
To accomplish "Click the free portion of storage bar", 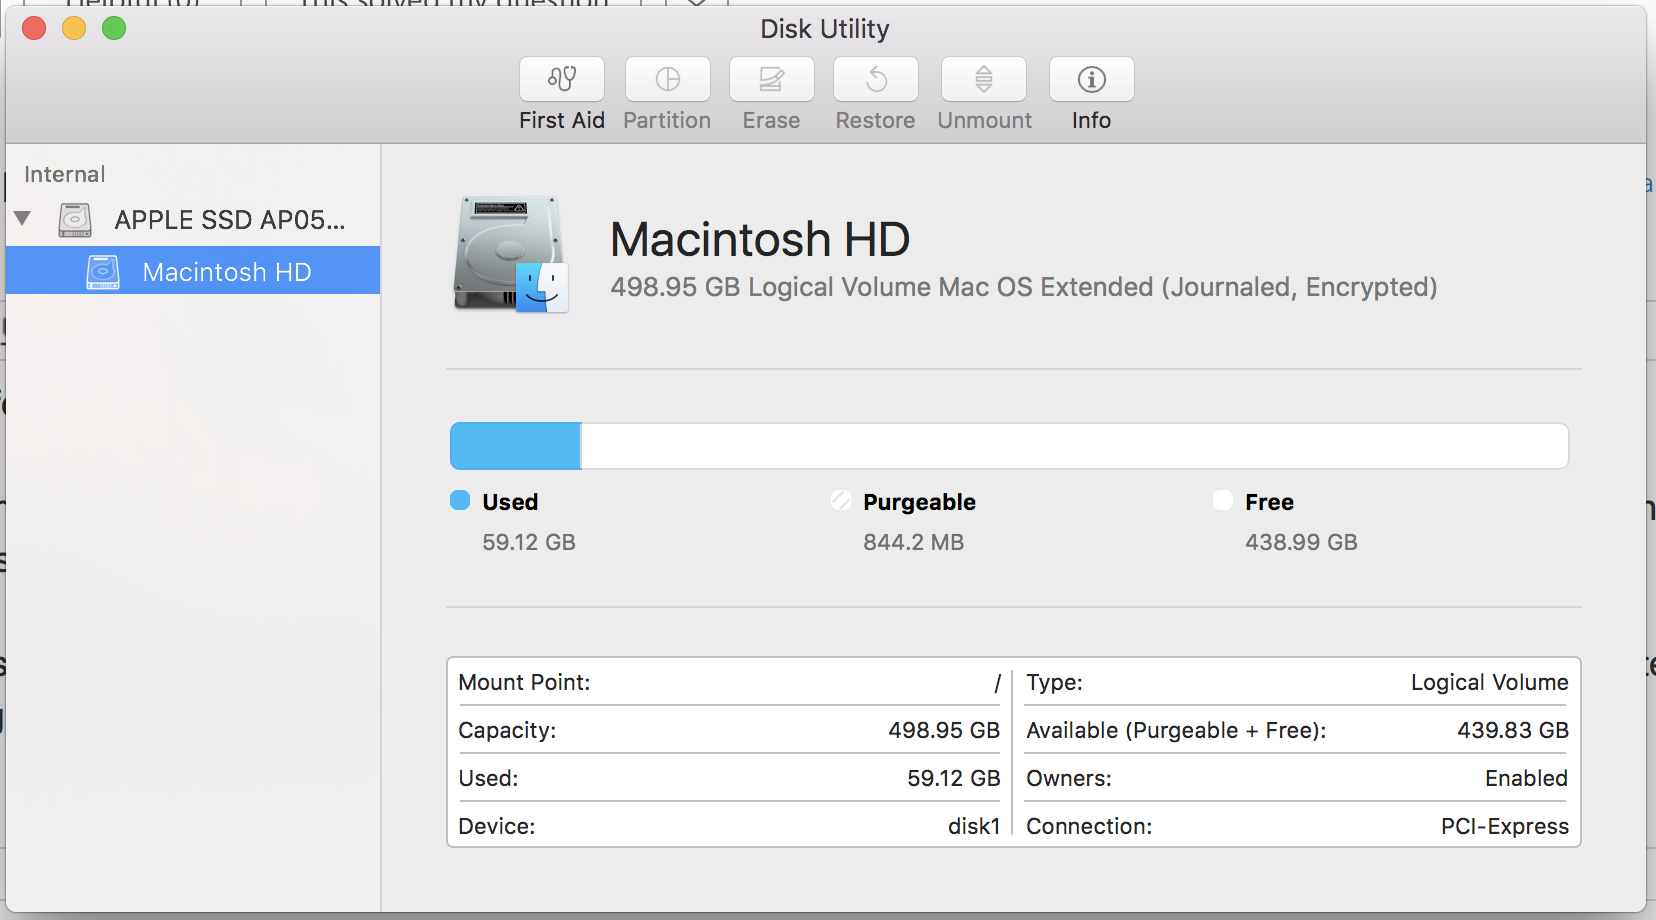I will tap(1074, 446).
